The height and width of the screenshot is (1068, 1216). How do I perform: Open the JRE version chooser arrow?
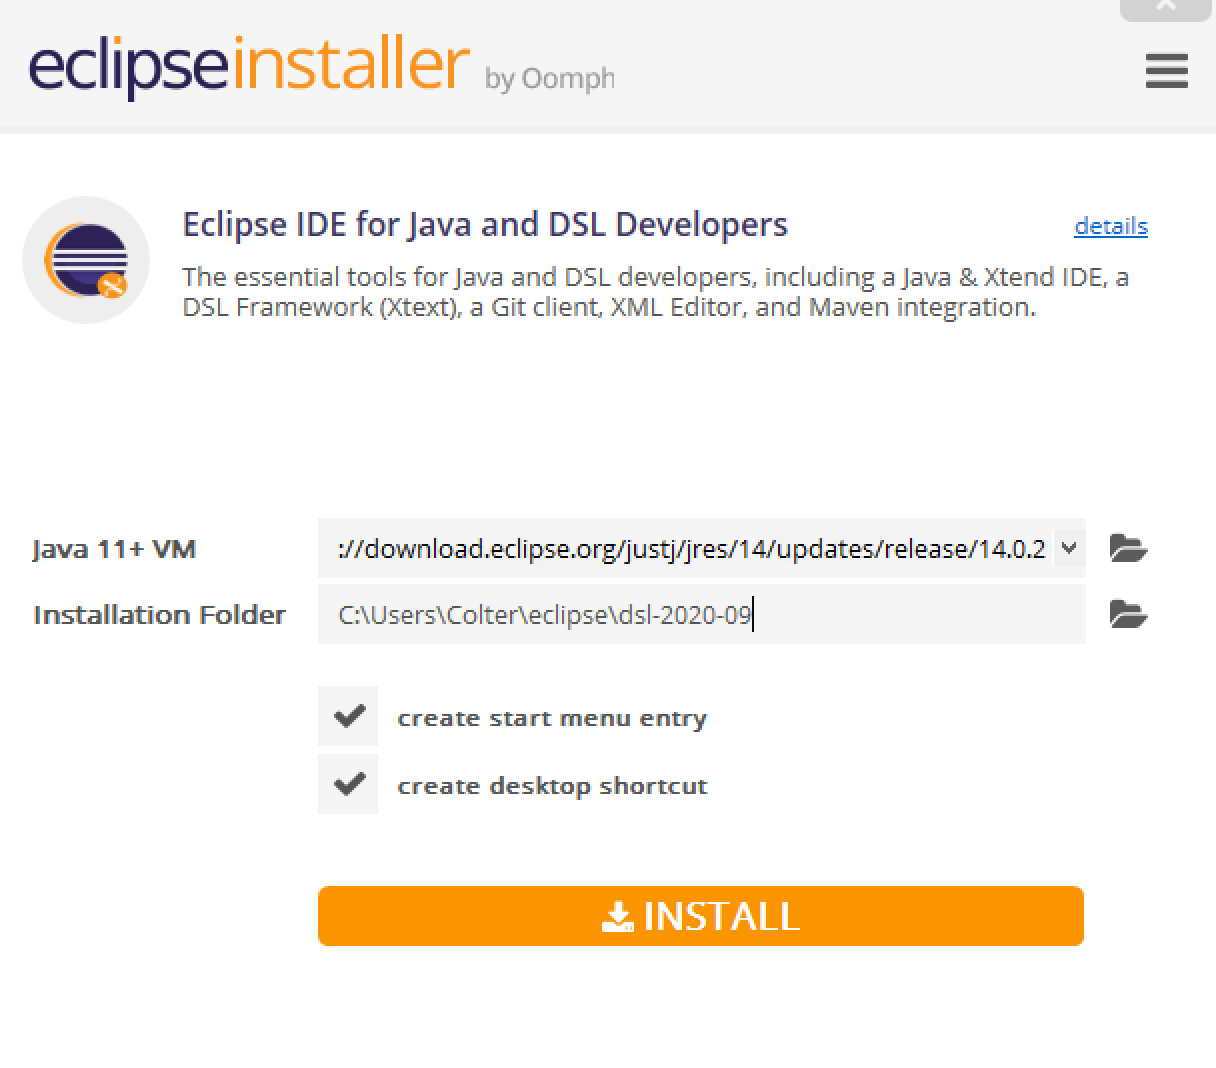[x=1068, y=548]
